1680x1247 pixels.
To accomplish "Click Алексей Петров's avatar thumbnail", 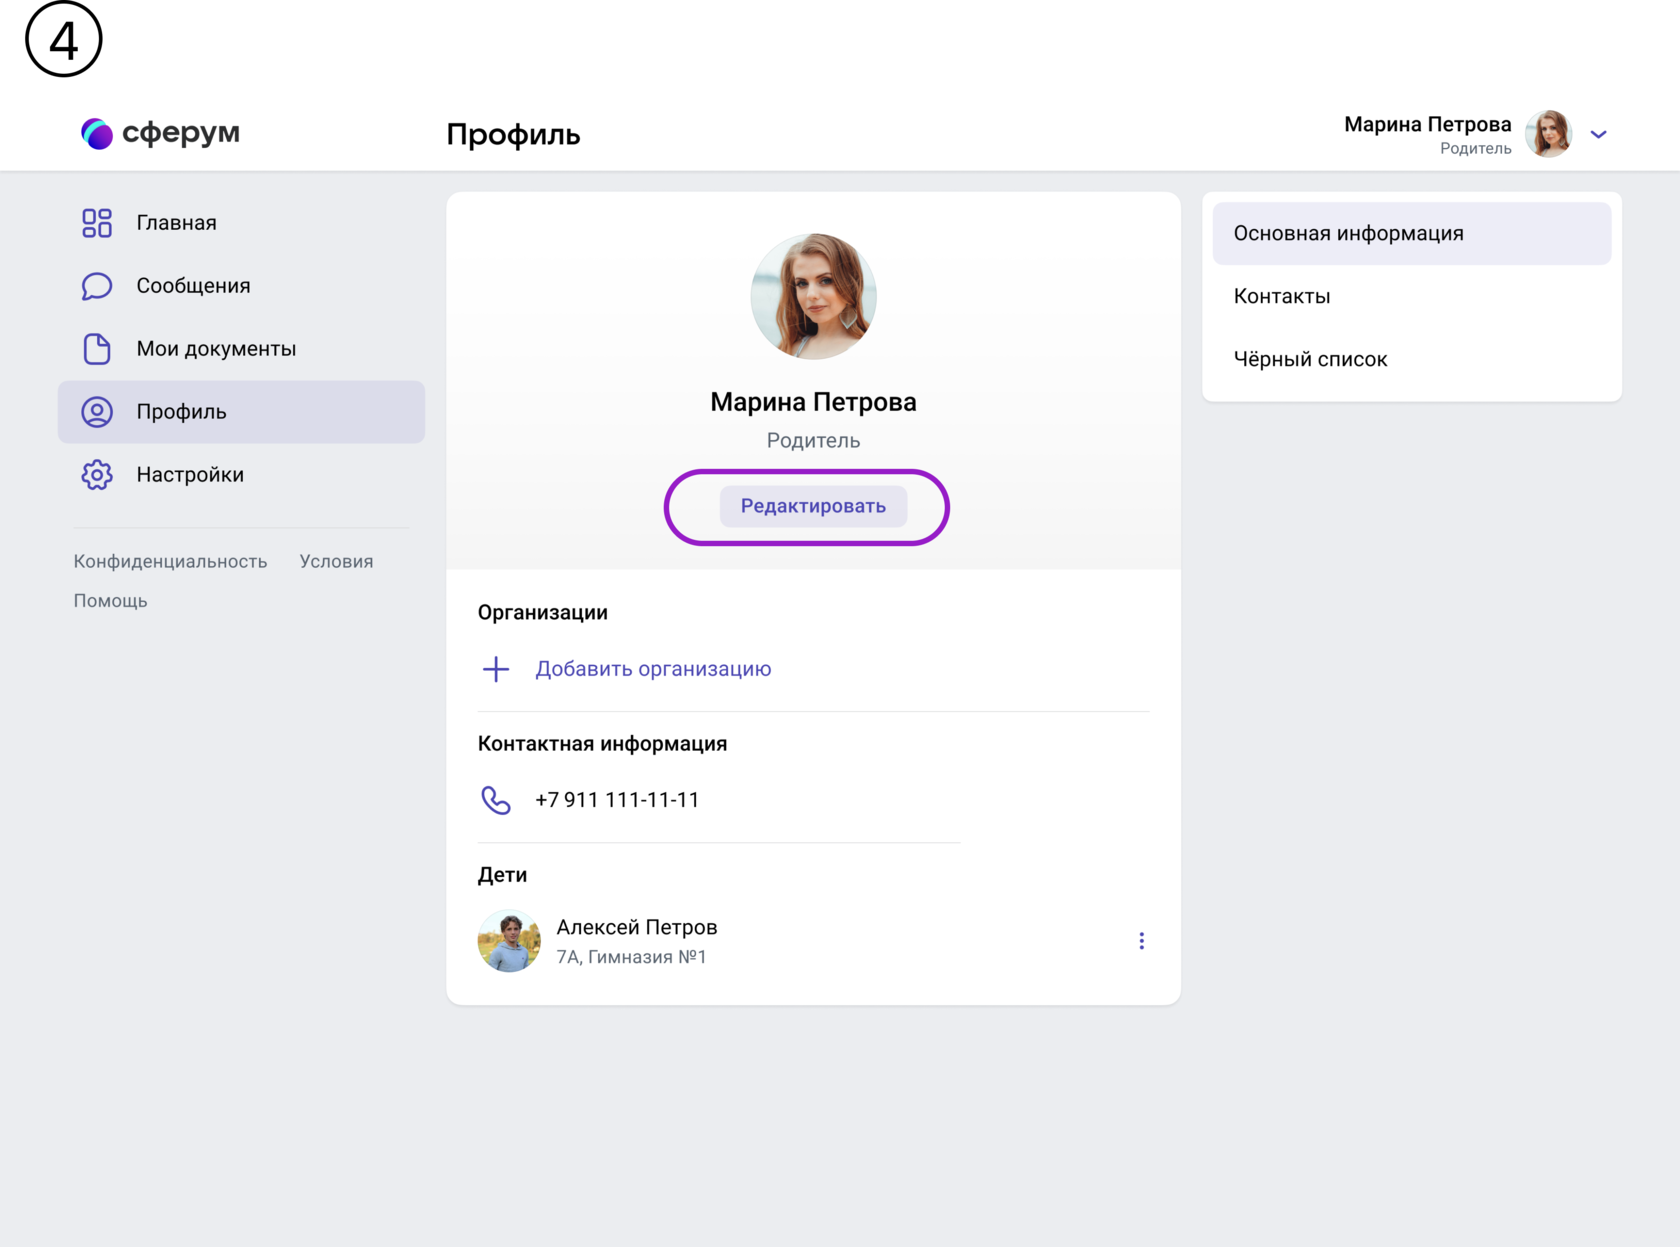I will pyautogui.click(x=509, y=941).
